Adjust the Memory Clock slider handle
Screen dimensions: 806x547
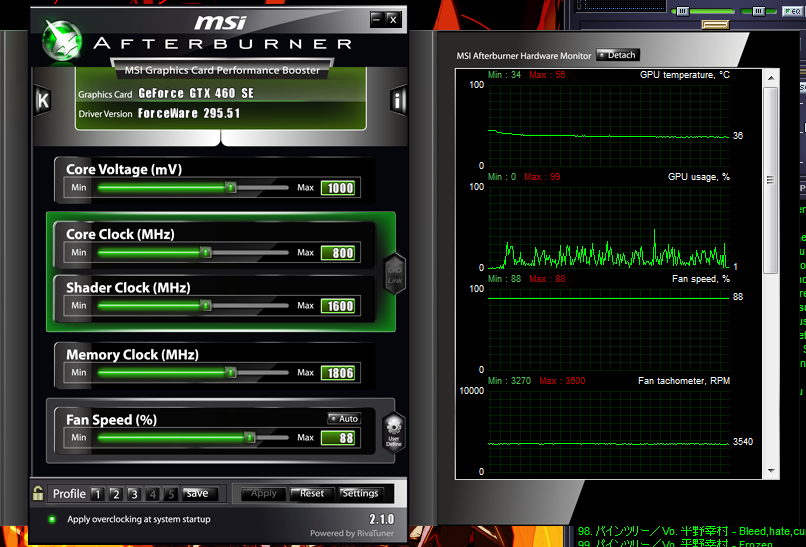231,372
